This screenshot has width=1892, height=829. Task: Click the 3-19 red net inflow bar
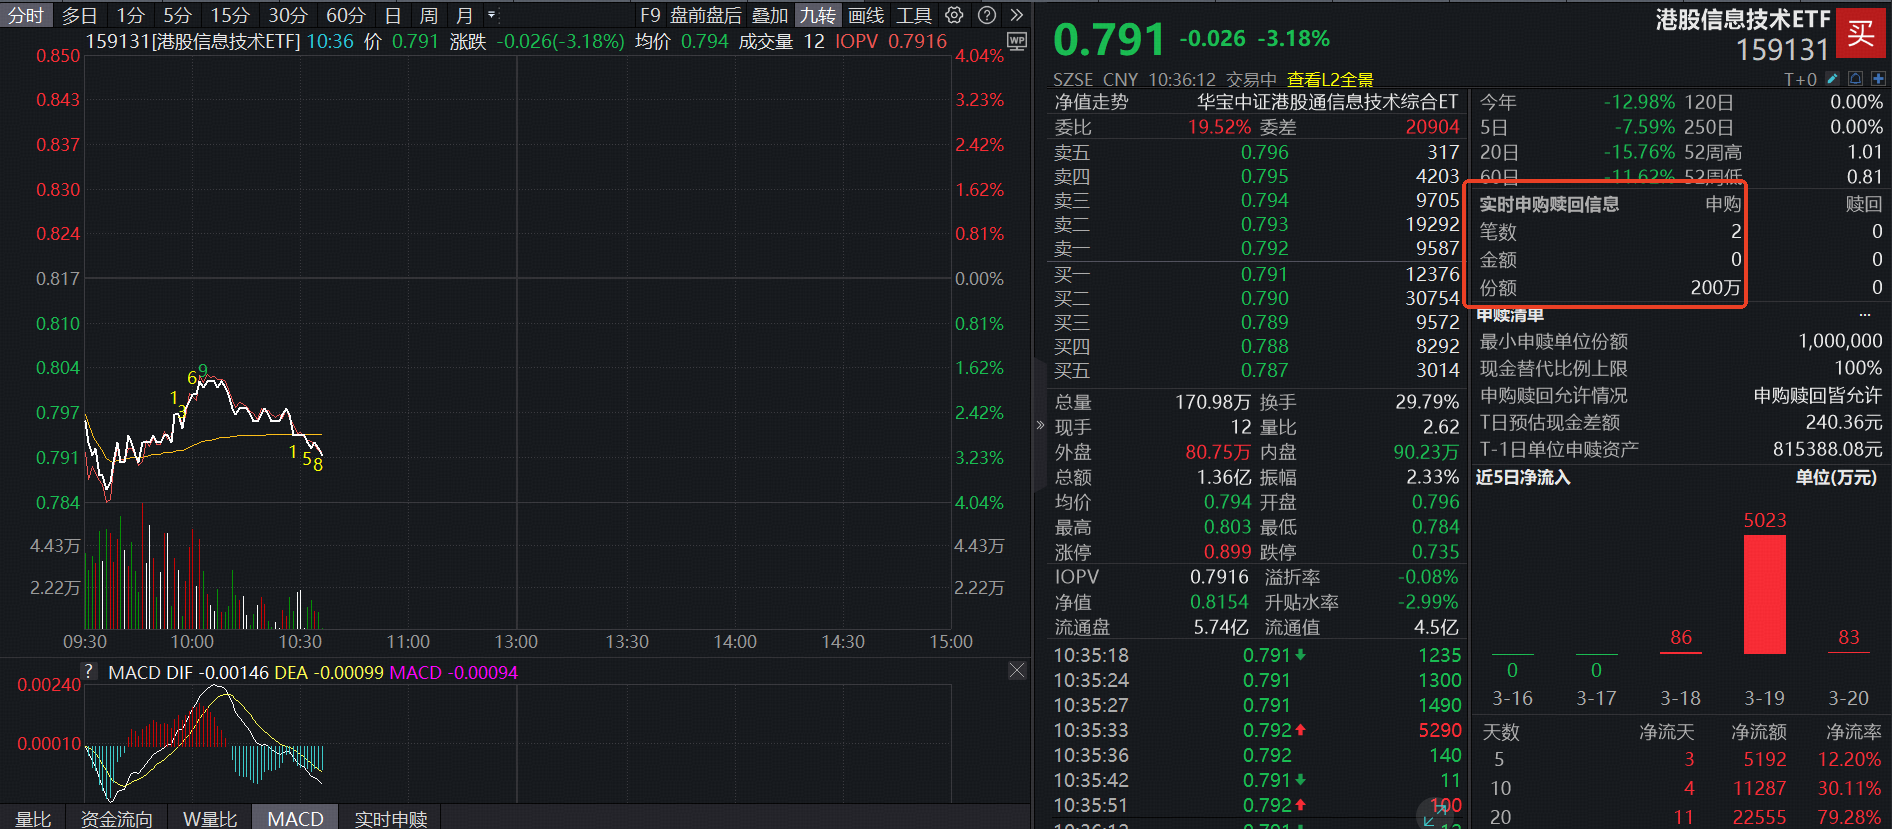pyautogui.click(x=1764, y=594)
